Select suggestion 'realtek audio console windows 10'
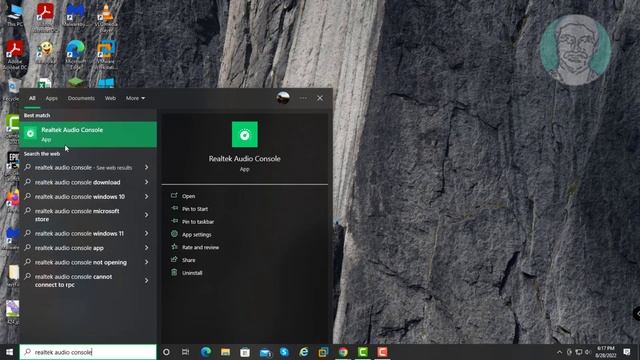Screen dimensions: 640x360 pyautogui.click(x=80, y=197)
